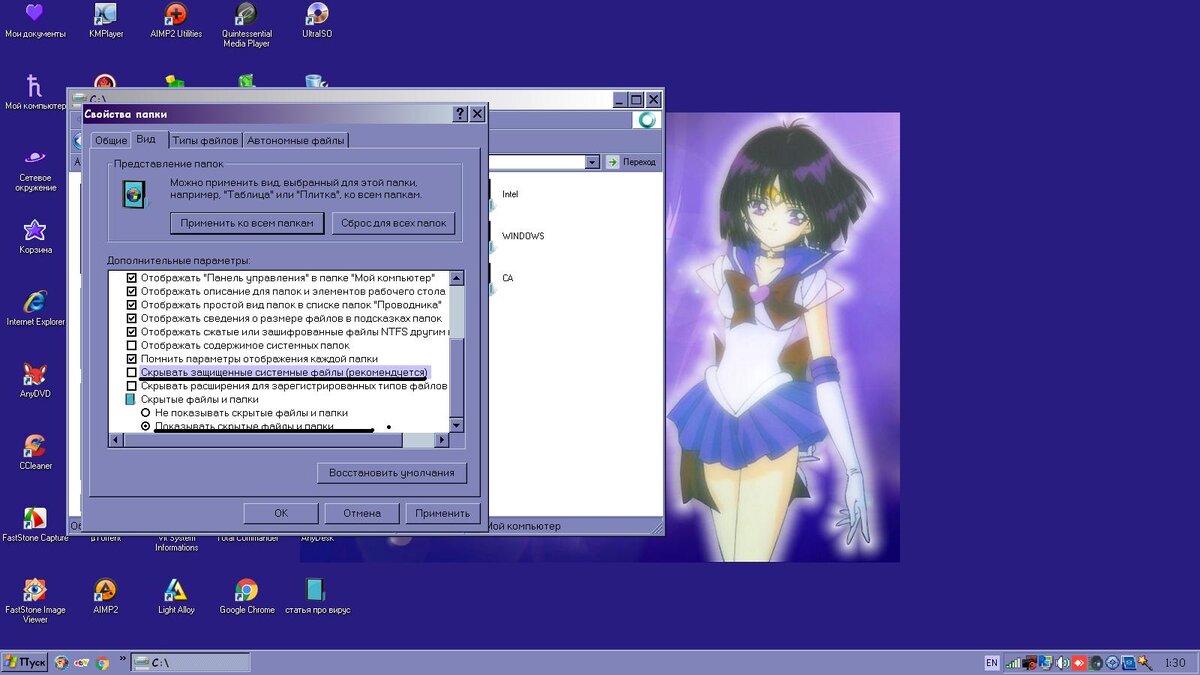This screenshot has height=675, width=1200.
Task: Click Применить ко всем папкам button
Action: (x=247, y=222)
